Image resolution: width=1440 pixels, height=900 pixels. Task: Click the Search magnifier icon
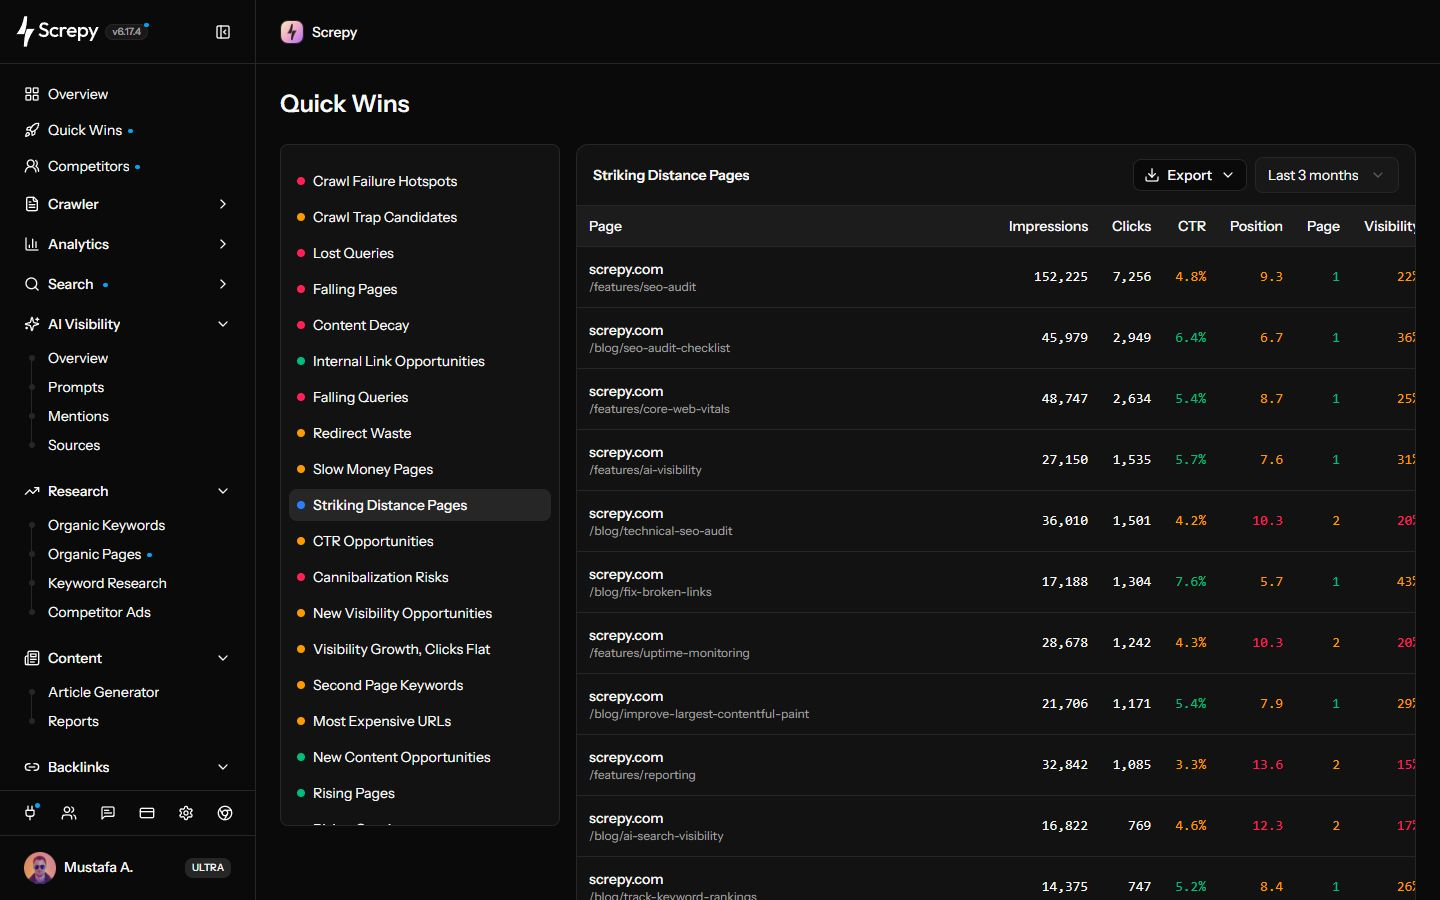coord(32,284)
